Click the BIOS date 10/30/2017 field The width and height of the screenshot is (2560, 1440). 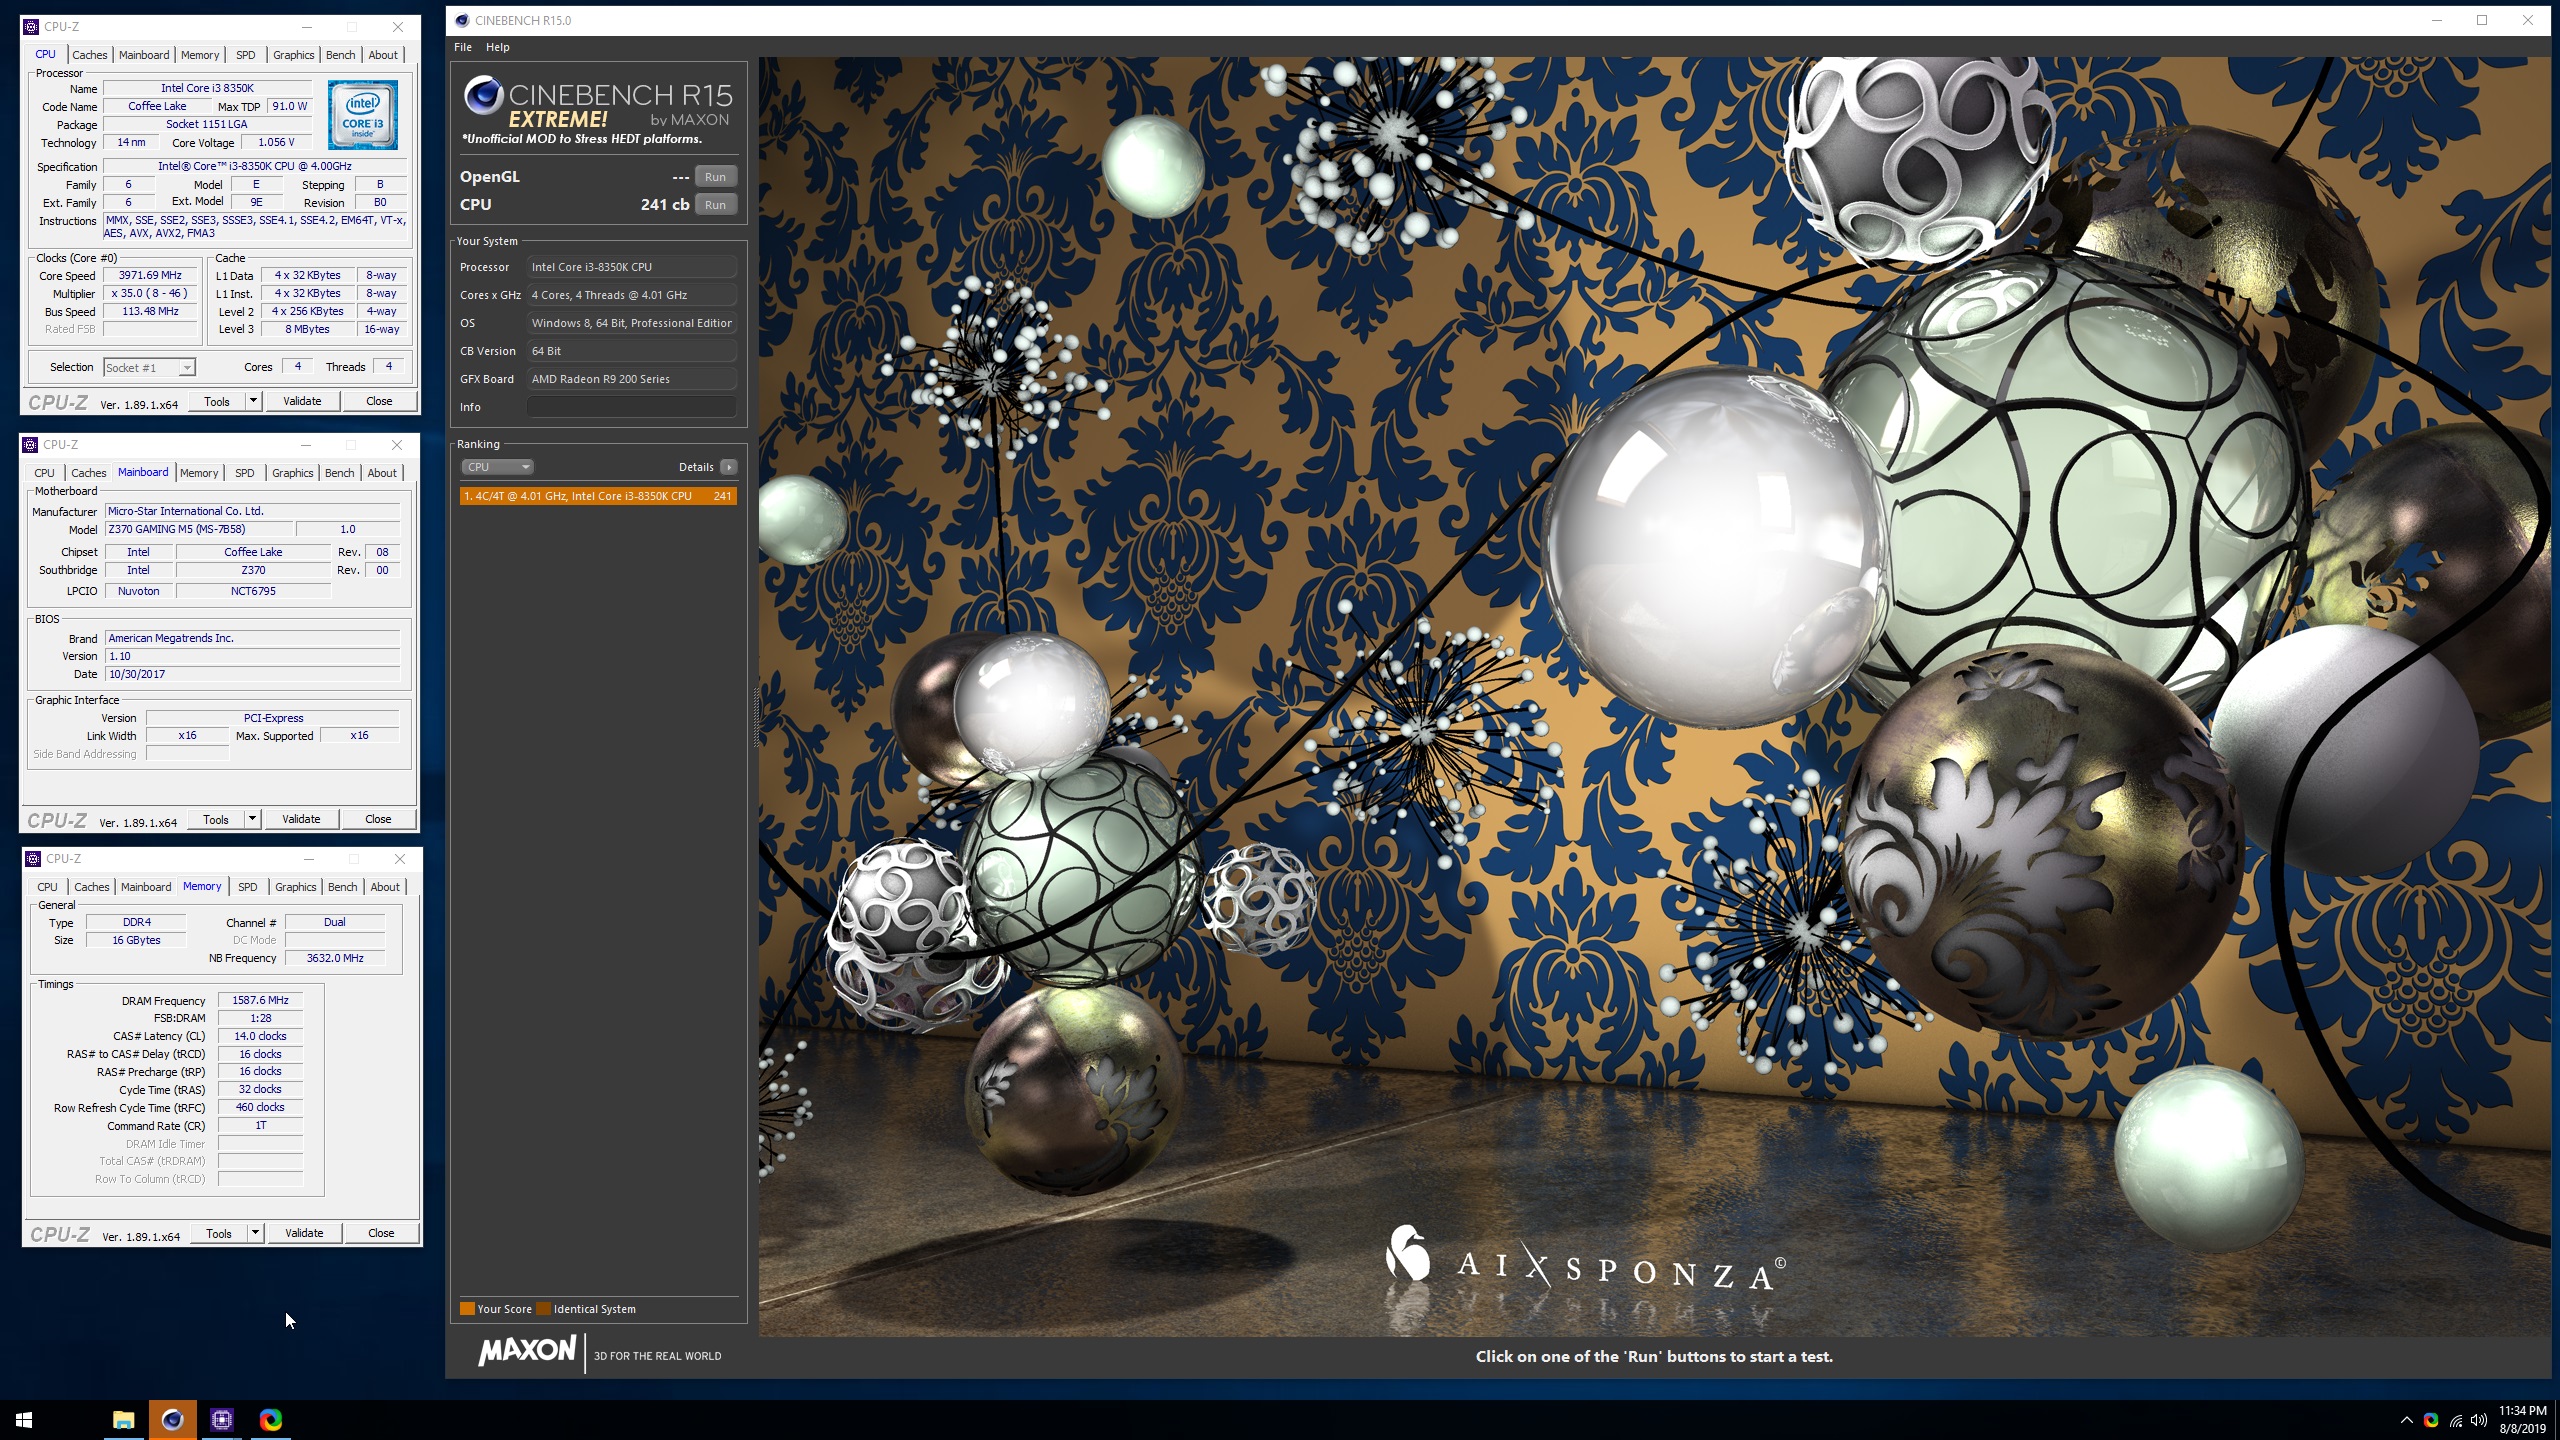253,674
